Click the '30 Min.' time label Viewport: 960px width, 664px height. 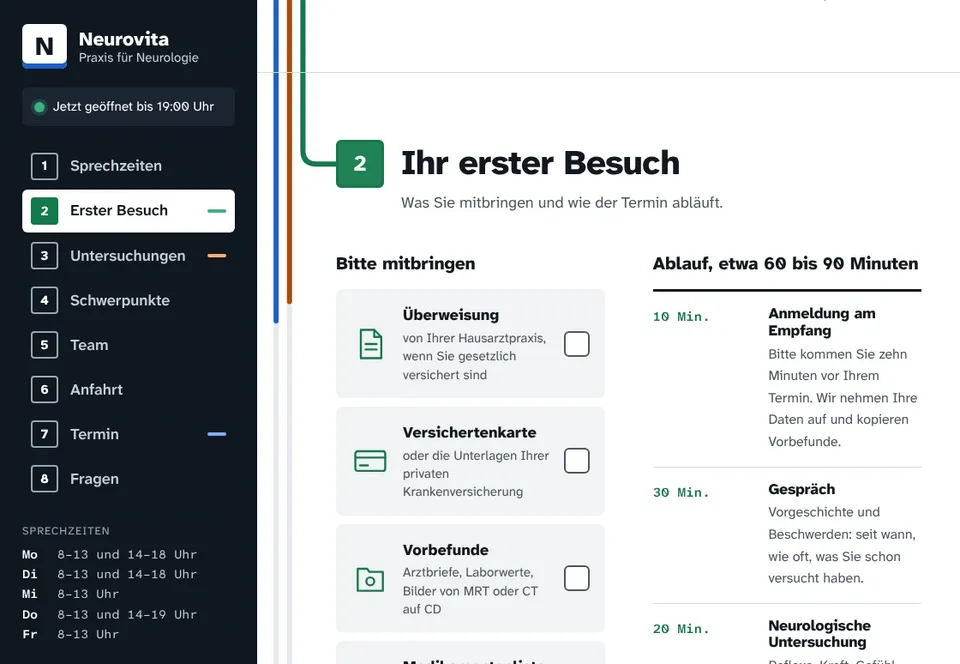tap(681, 493)
